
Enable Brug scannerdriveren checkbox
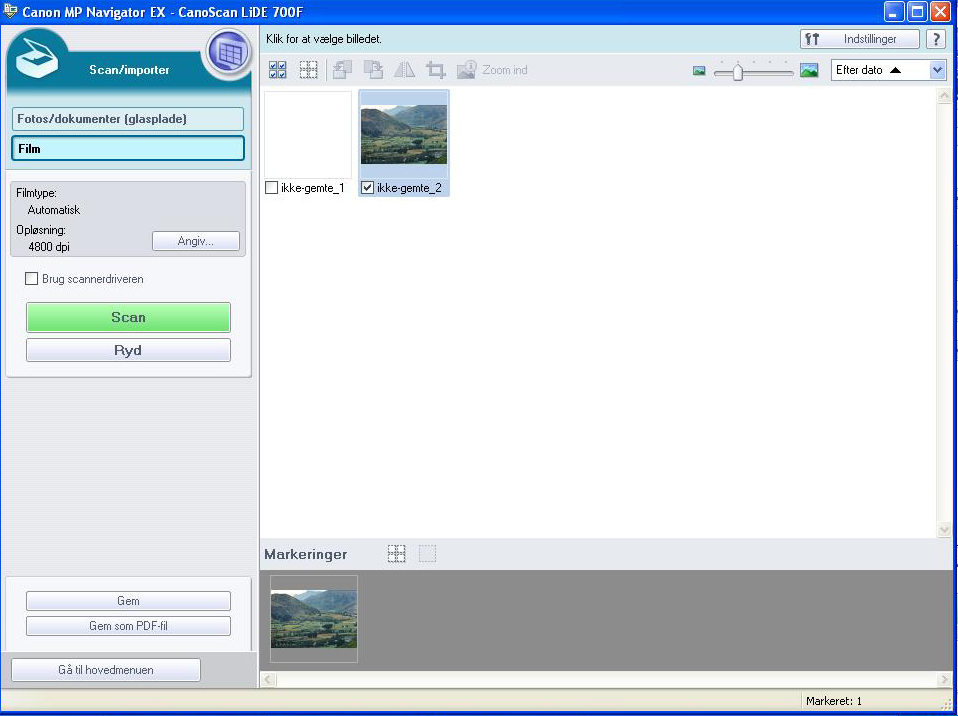pyautogui.click(x=31, y=279)
